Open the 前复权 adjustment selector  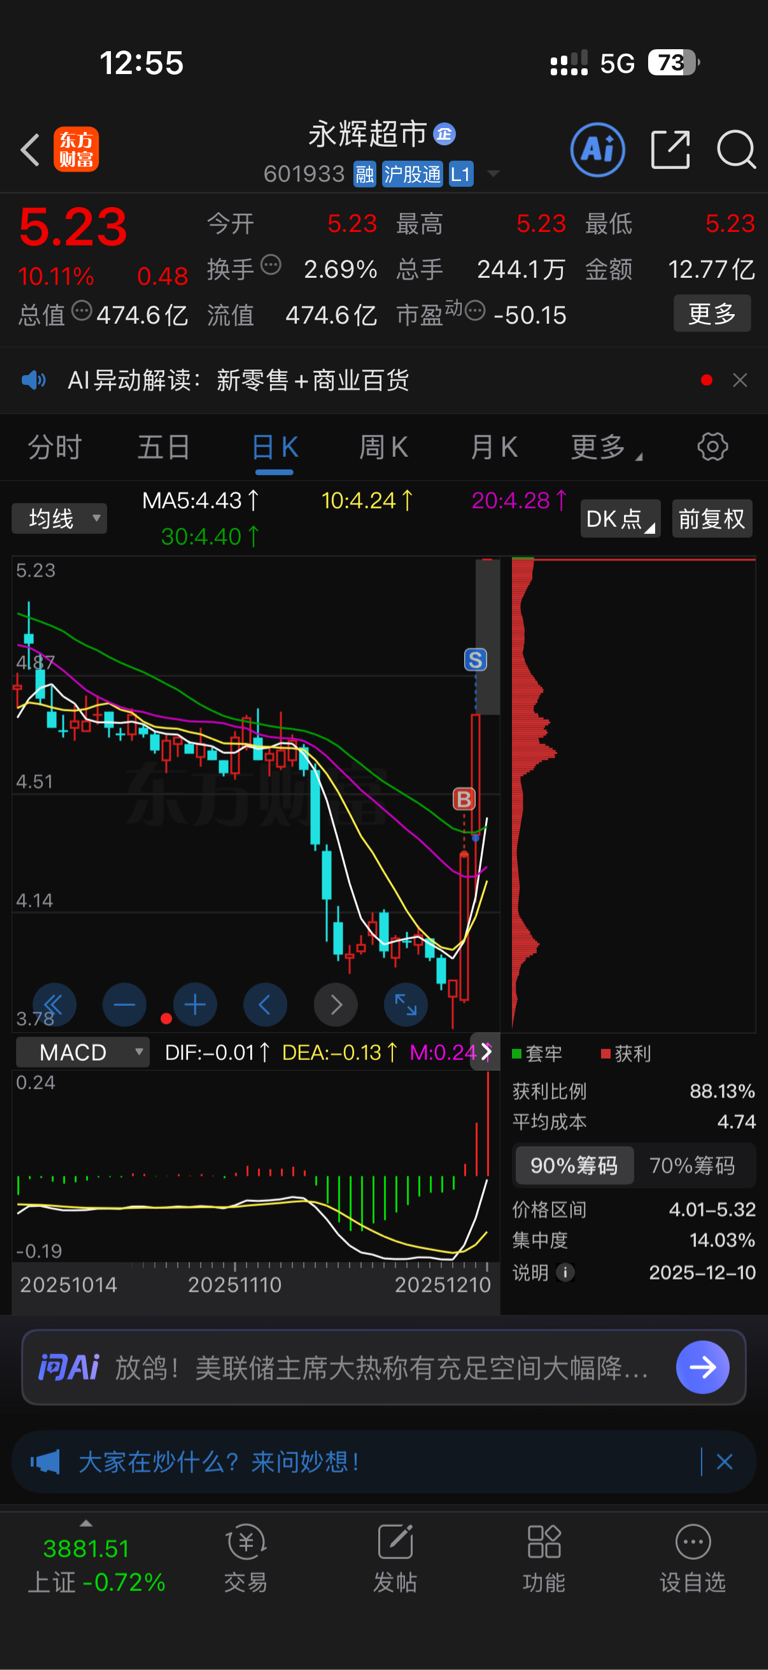(712, 519)
